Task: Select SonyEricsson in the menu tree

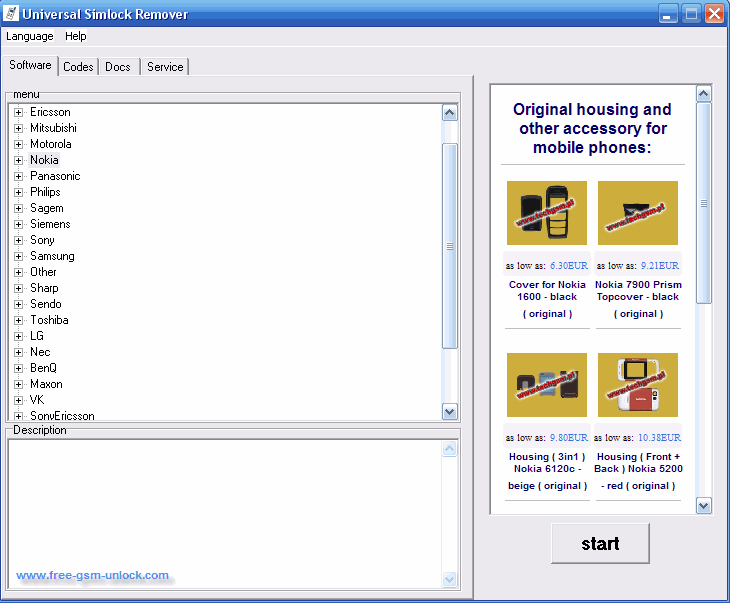Action: (x=62, y=416)
